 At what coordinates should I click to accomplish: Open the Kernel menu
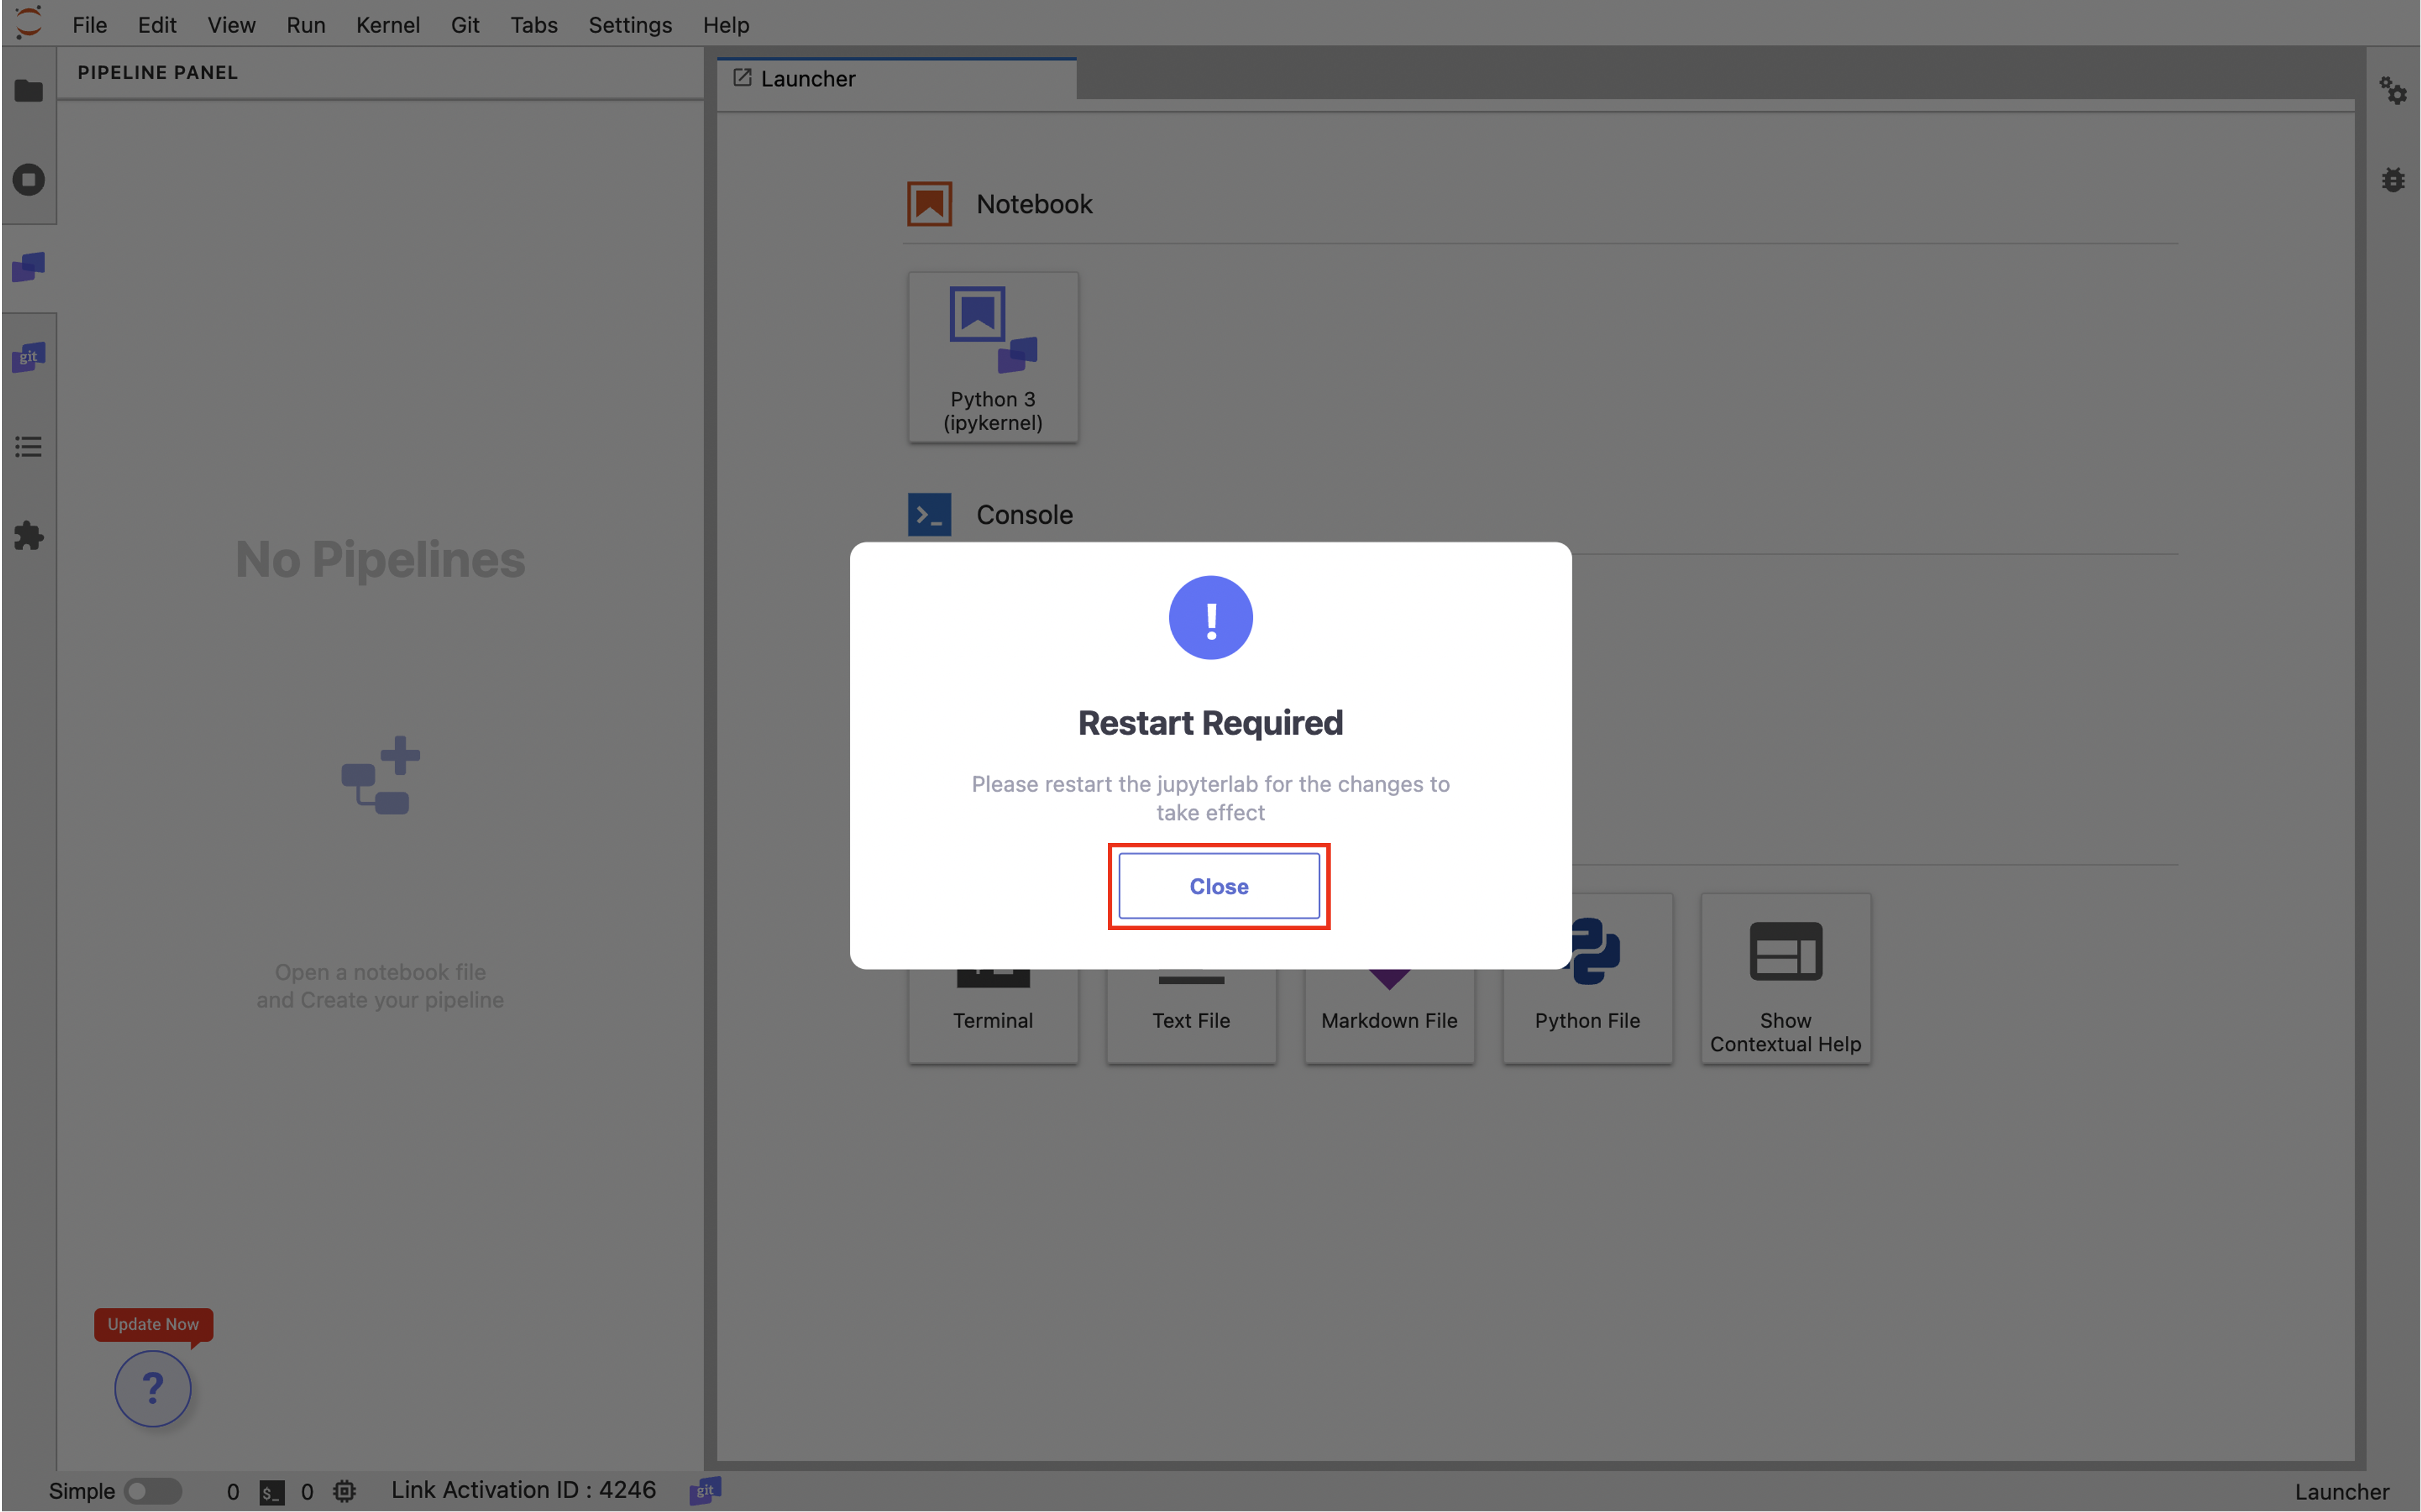point(387,25)
